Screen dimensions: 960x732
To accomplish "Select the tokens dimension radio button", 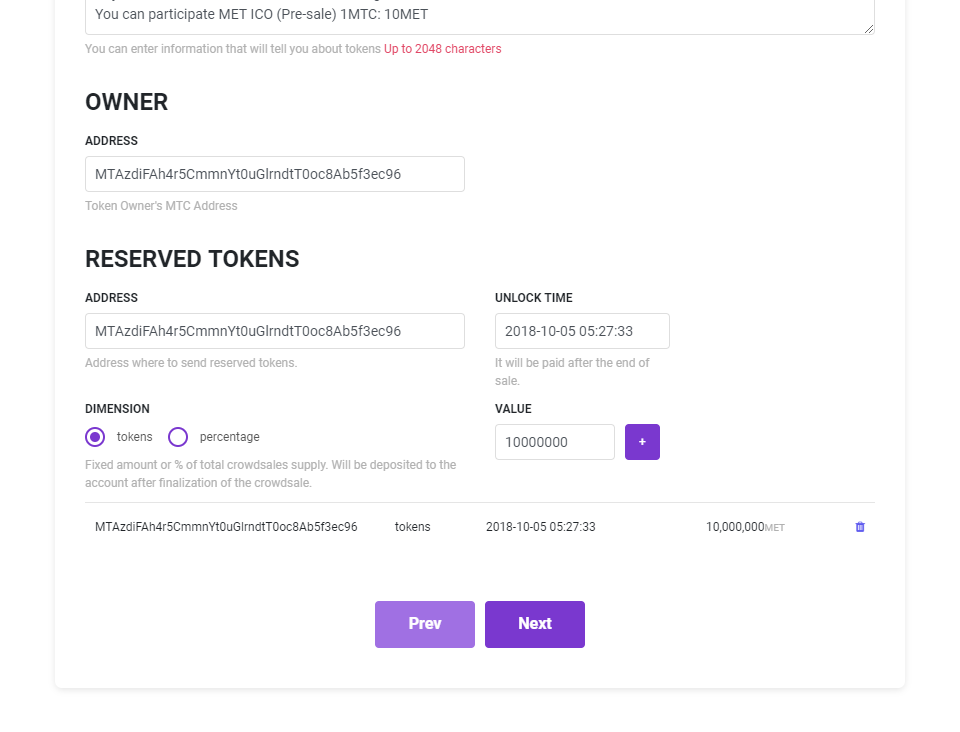I will 95,437.
